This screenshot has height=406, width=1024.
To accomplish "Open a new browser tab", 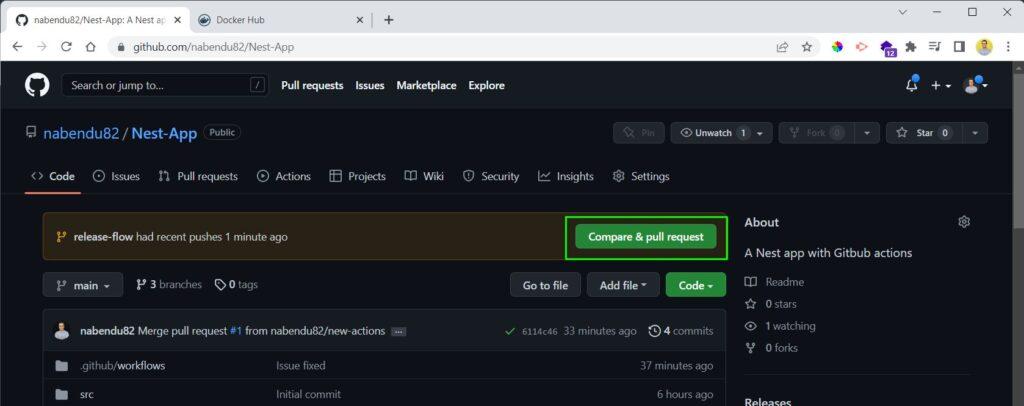I will 389,20.
